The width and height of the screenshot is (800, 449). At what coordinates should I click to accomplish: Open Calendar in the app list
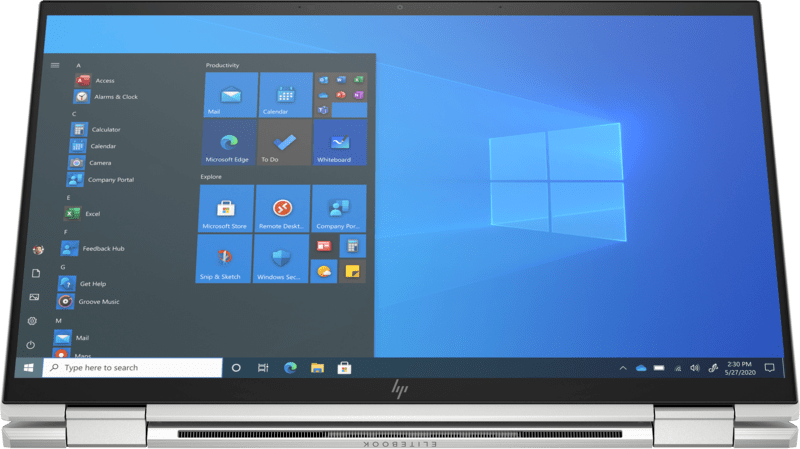click(93, 146)
